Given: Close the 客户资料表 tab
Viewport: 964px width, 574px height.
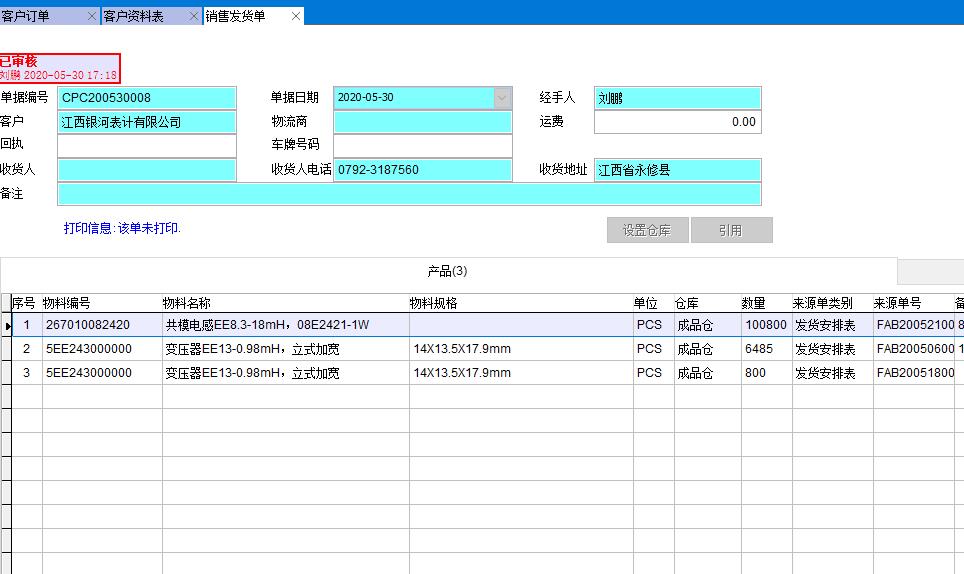Looking at the screenshot, I should (x=194, y=16).
